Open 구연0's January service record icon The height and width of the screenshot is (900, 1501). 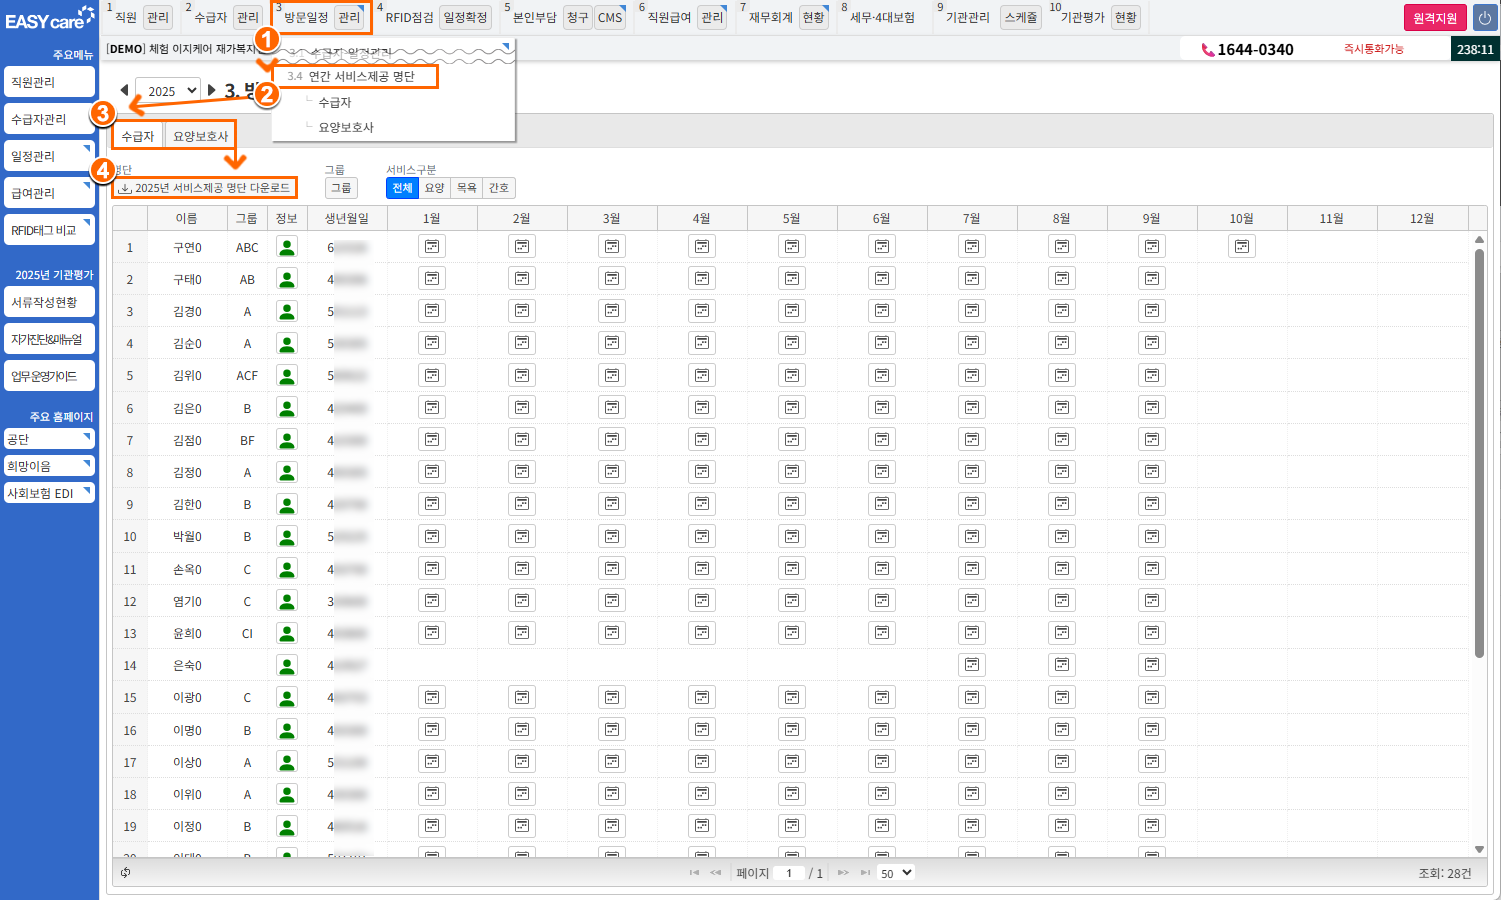point(432,247)
